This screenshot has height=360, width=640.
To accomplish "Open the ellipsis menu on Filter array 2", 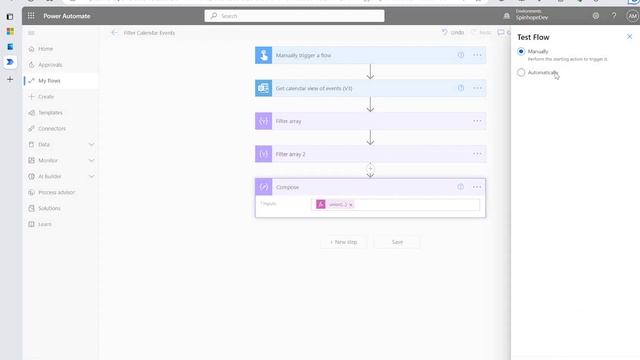I will point(477,154).
